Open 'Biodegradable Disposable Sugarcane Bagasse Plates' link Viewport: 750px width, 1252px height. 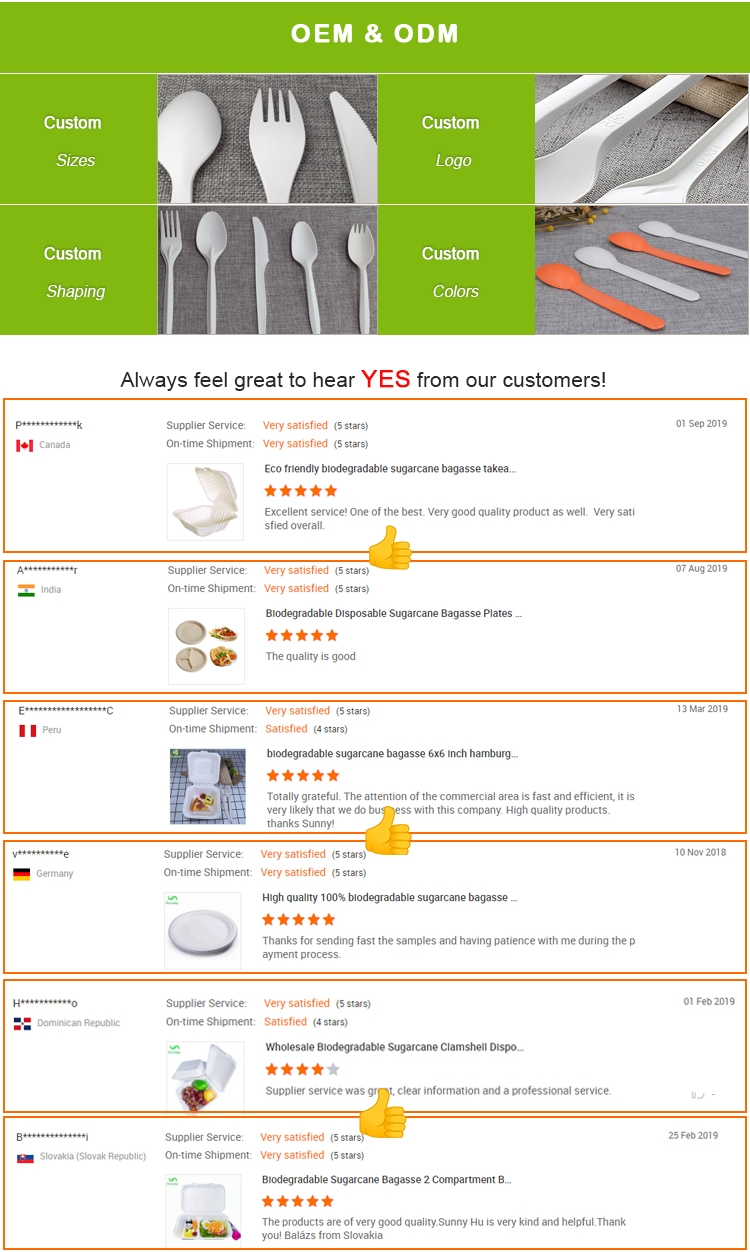(x=393, y=614)
